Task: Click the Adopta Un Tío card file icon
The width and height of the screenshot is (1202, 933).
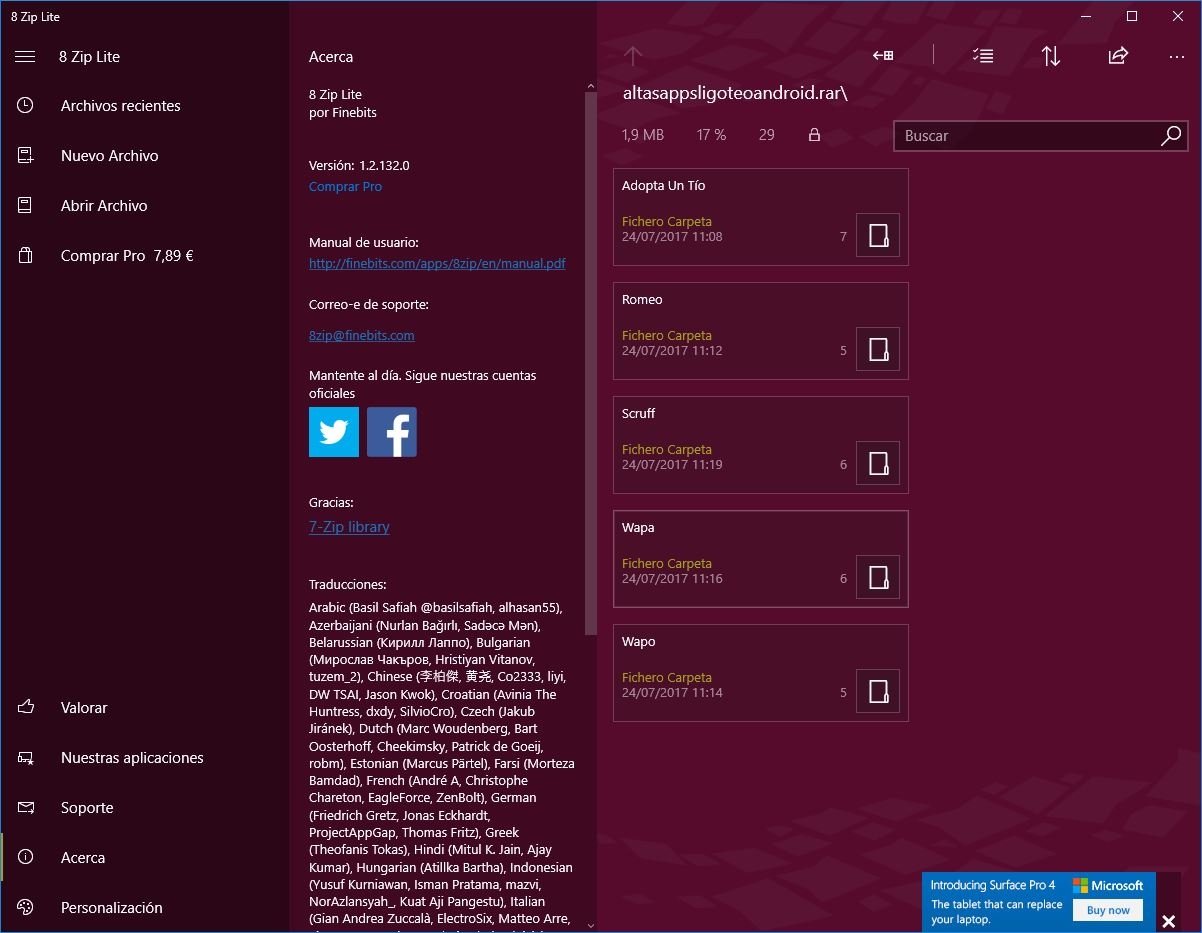Action: click(x=878, y=235)
